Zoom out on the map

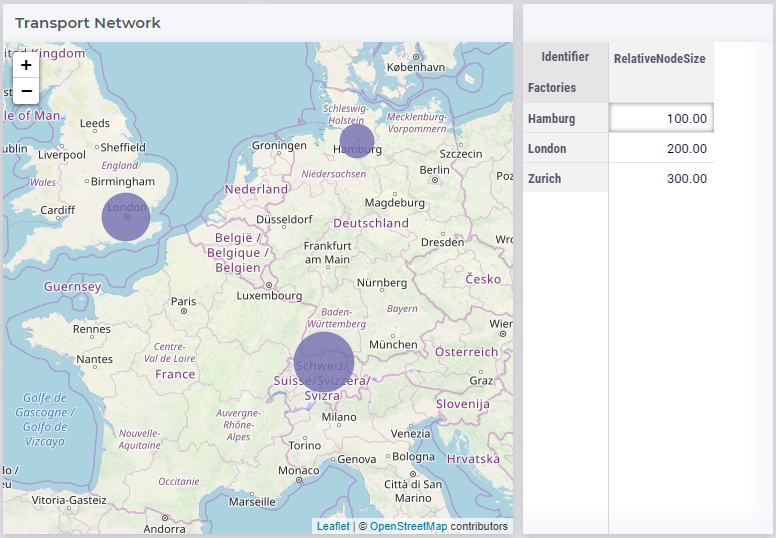tap(26, 91)
